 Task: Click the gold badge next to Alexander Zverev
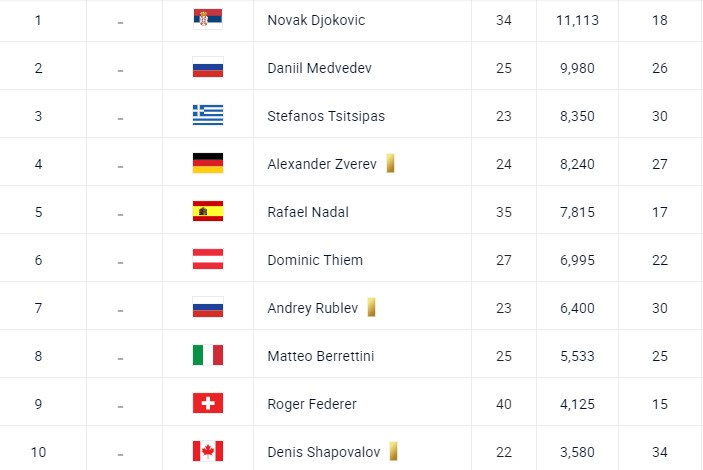tap(390, 163)
